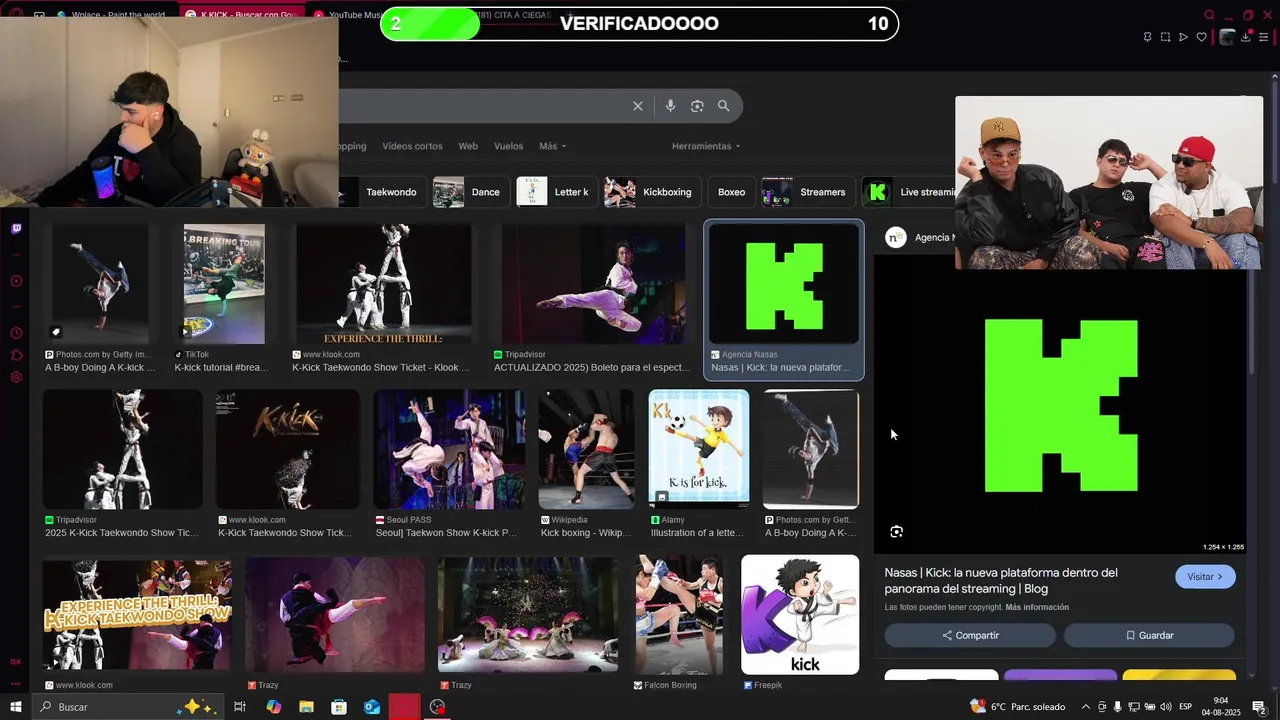Filter images by Kickboxing chip
Viewport: 1280px width, 720px height.
coord(652,192)
